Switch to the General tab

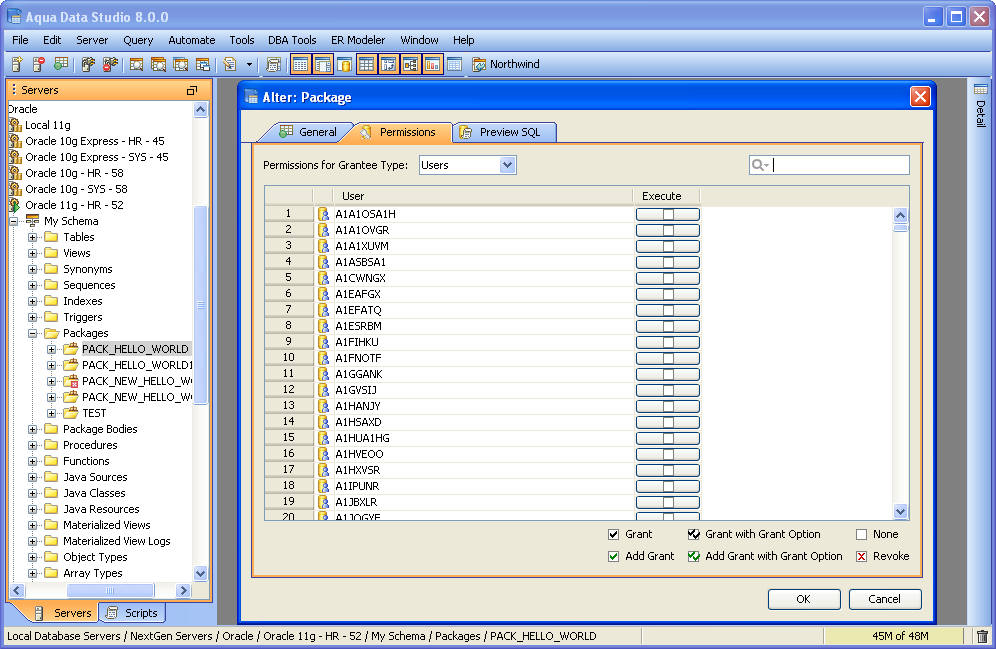[x=308, y=132]
